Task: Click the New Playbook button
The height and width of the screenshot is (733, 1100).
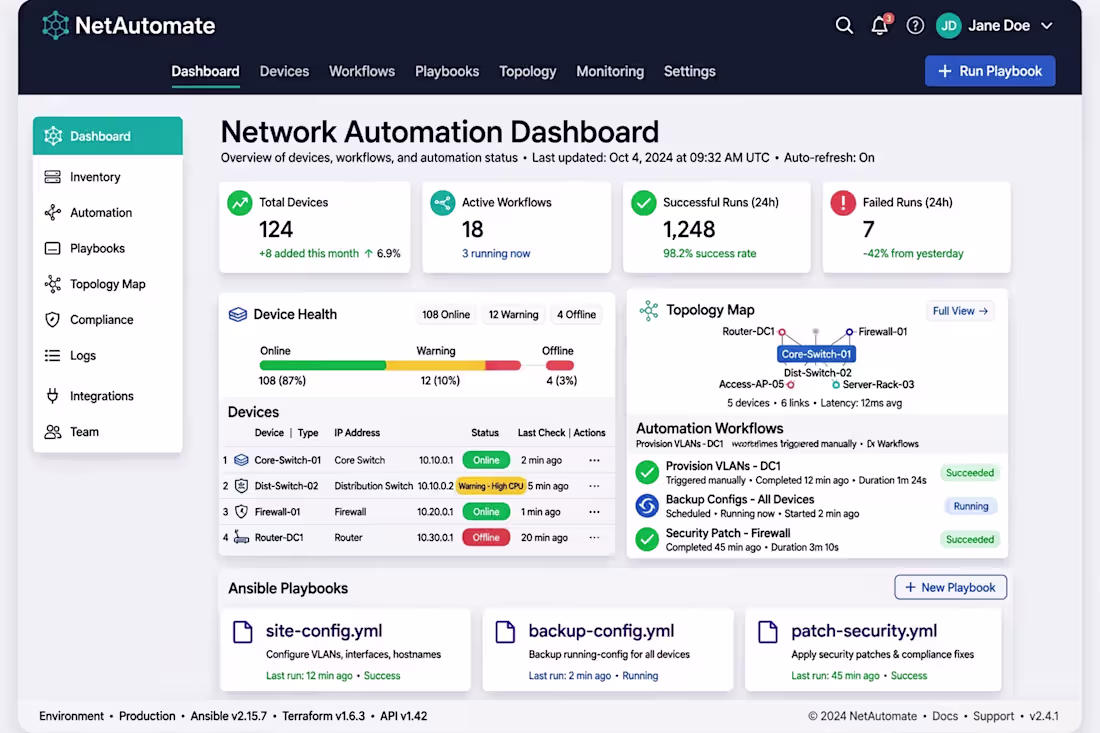Action: point(950,587)
